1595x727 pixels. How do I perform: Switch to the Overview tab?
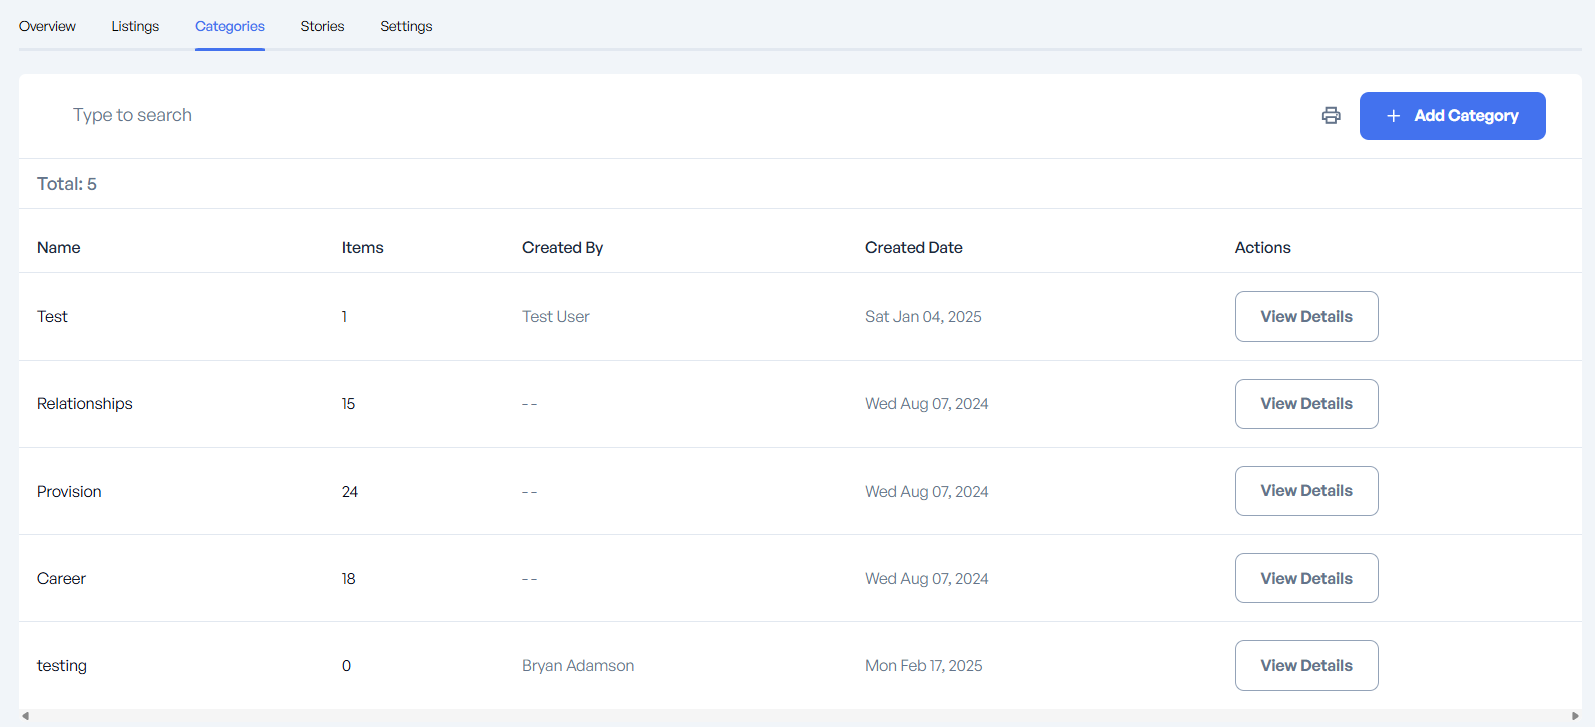[47, 26]
